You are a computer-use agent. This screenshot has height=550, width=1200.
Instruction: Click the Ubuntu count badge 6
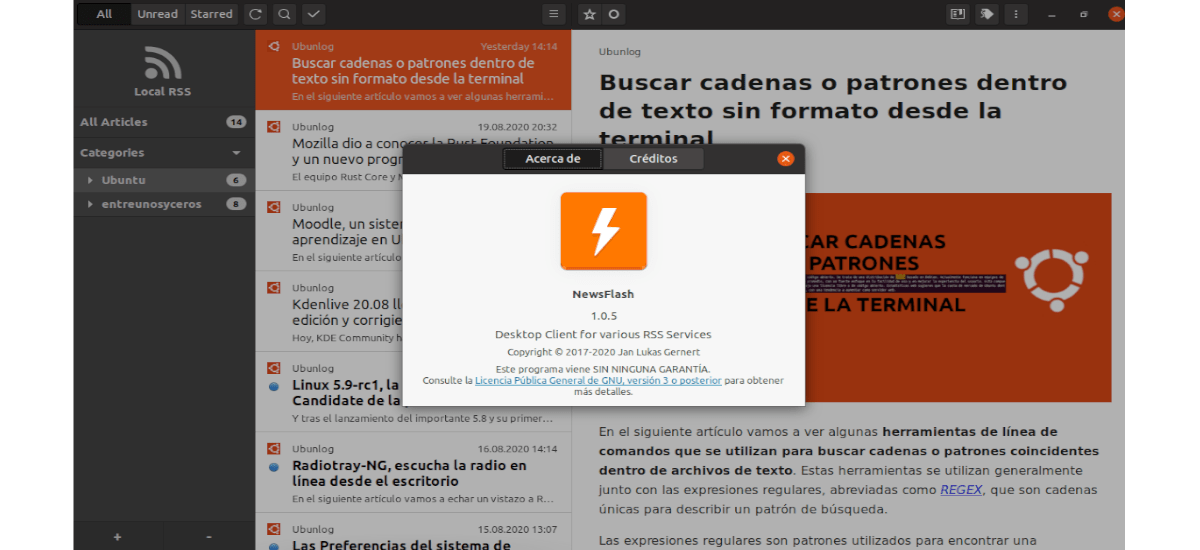point(236,180)
